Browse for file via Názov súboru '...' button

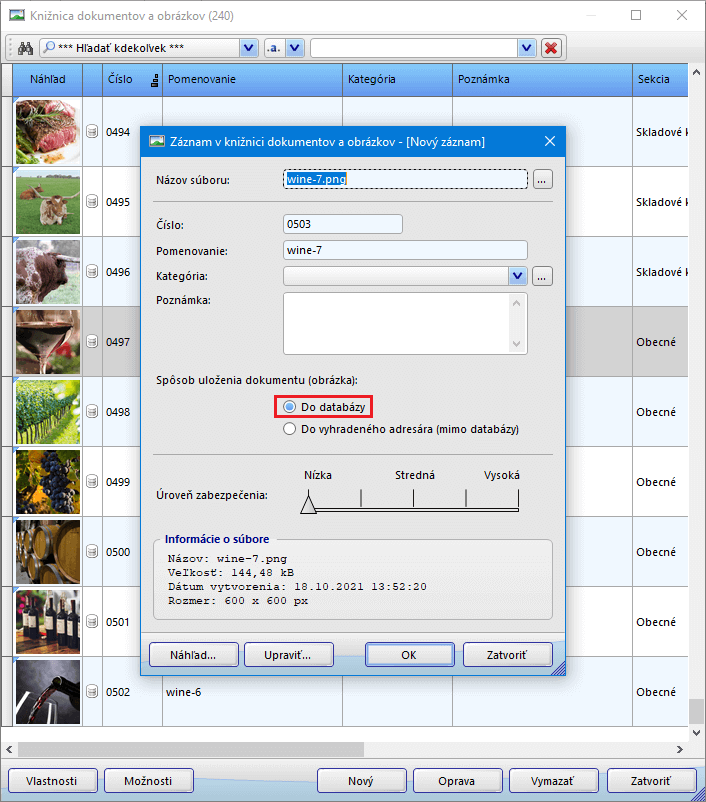click(542, 180)
